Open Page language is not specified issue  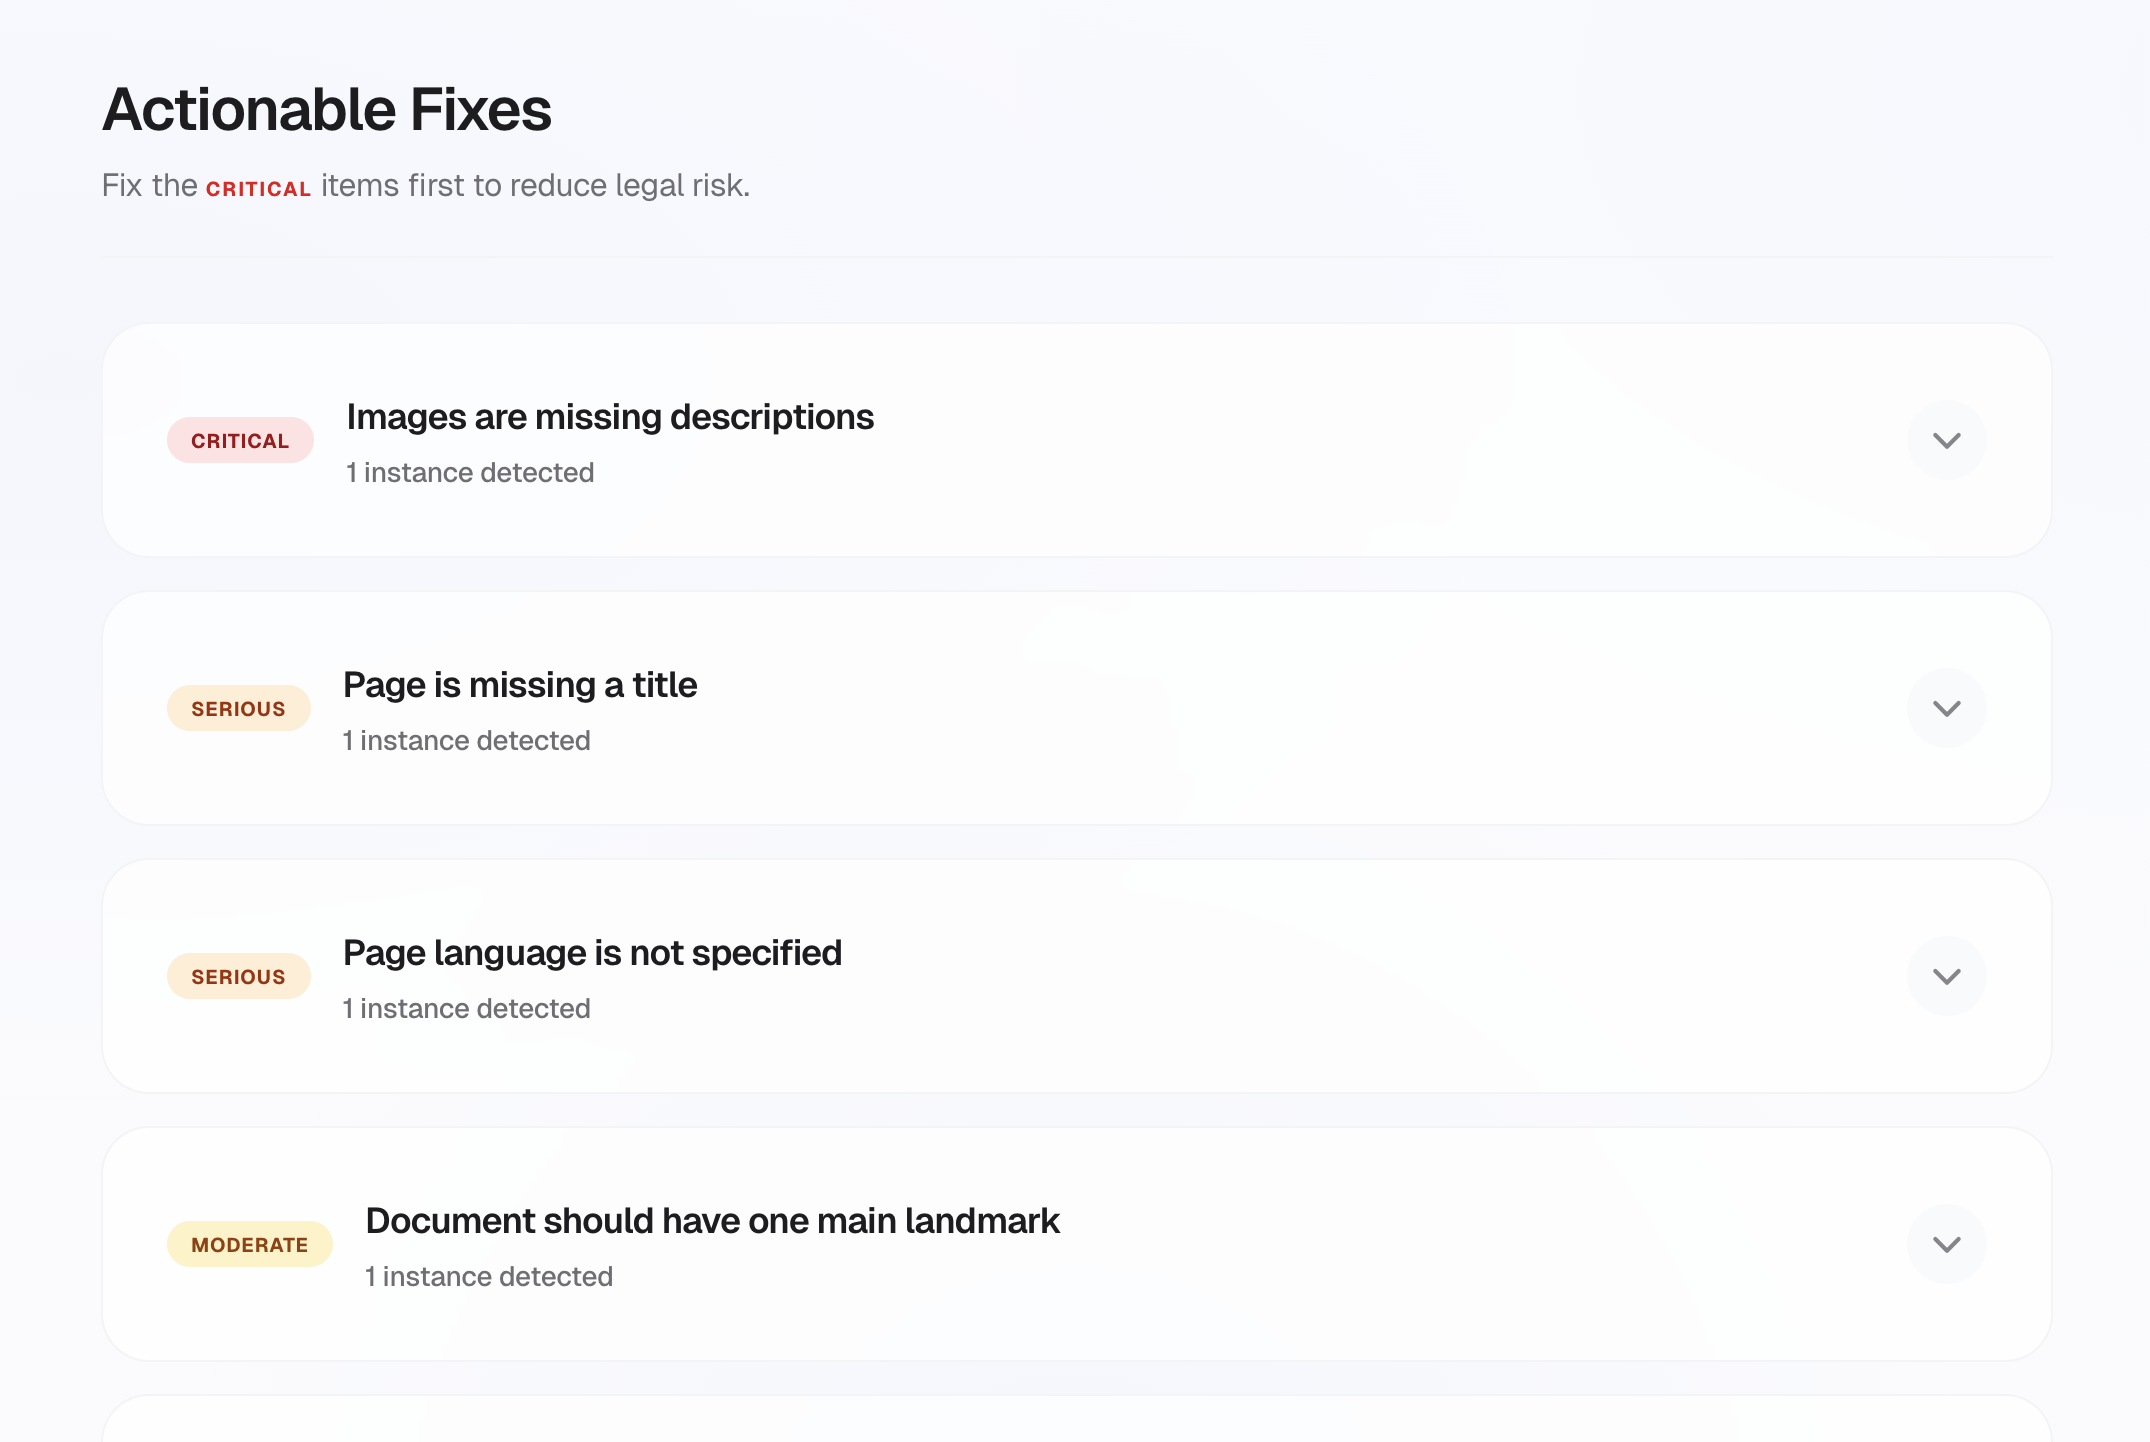592,953
